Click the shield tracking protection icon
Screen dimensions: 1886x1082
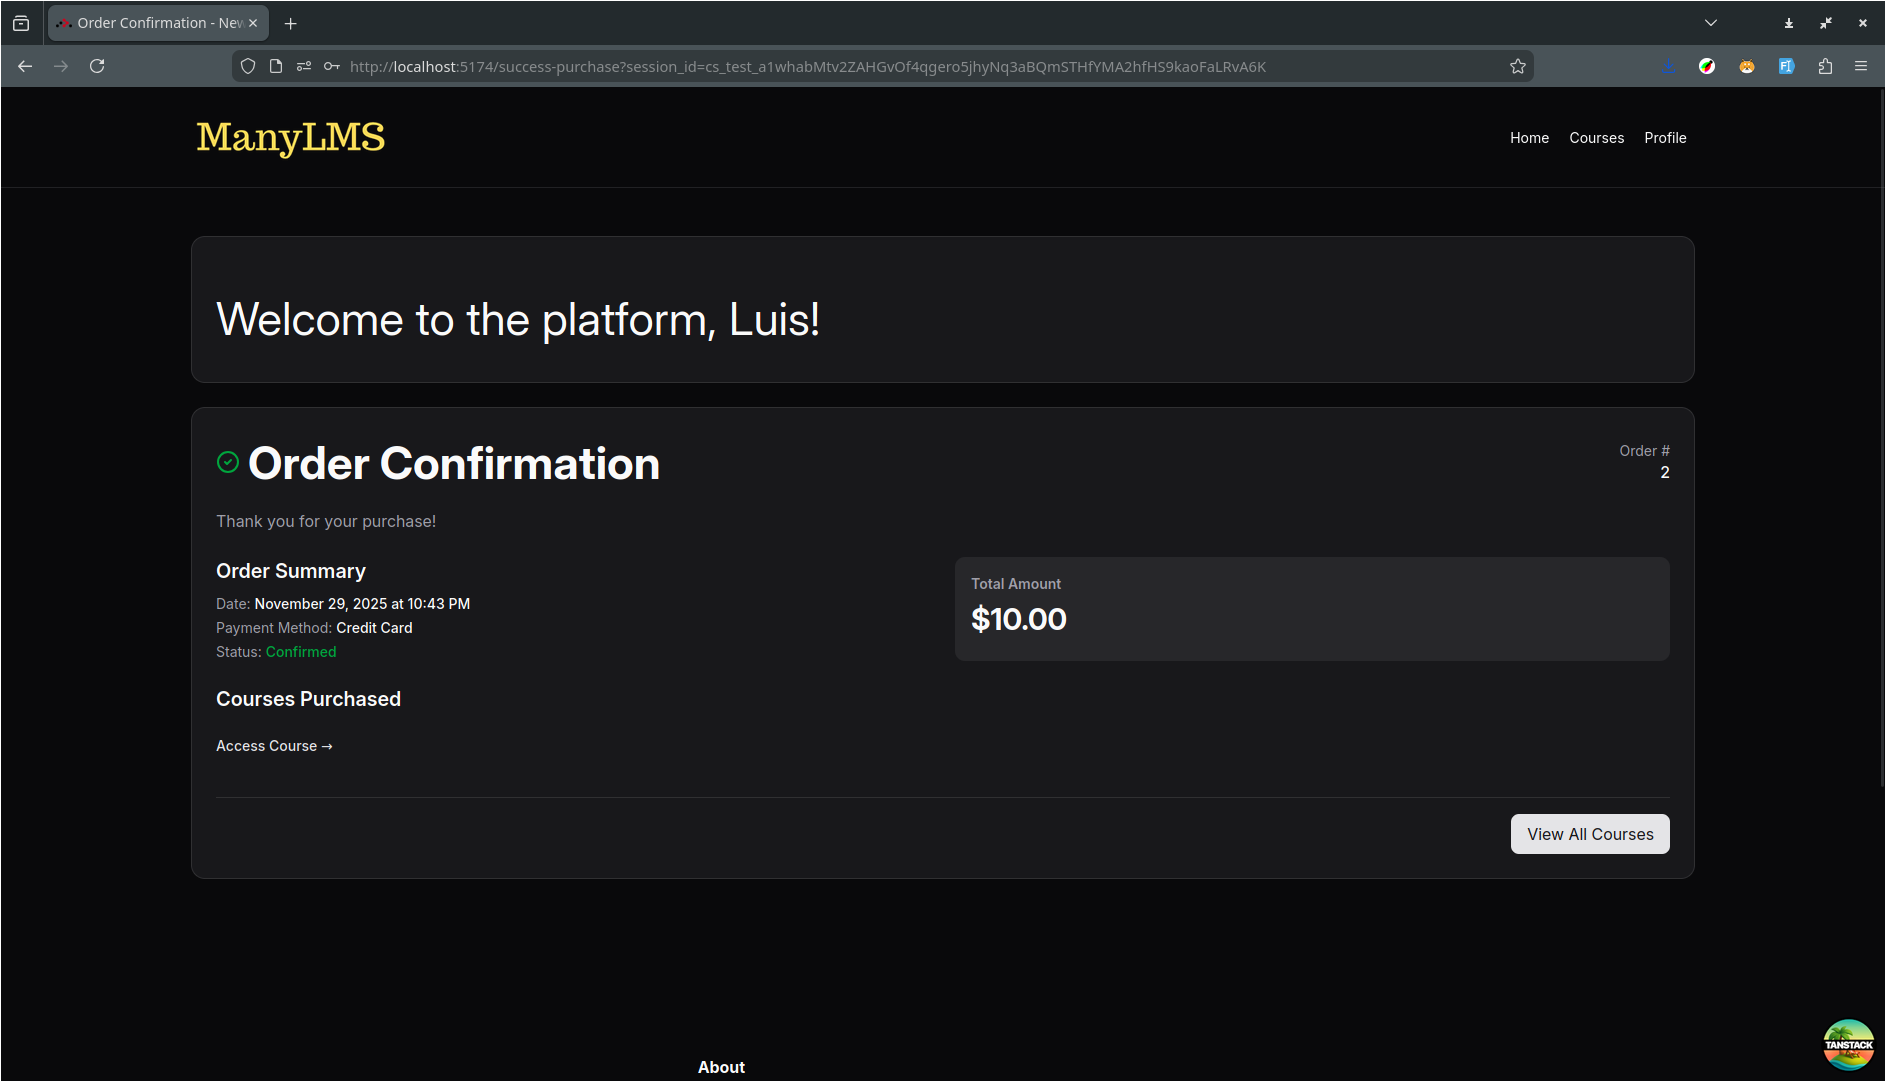(247, 66)
